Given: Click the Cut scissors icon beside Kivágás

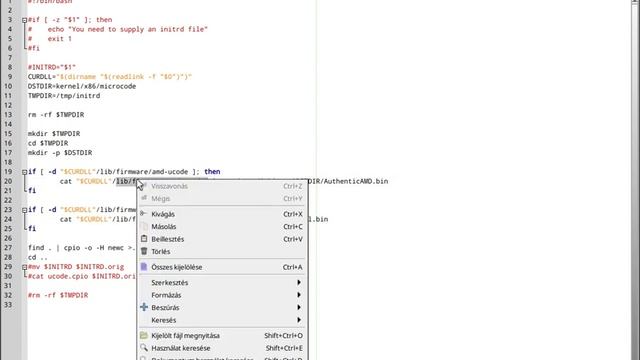Looking at the screenshot, I should (x=143, y=213).
